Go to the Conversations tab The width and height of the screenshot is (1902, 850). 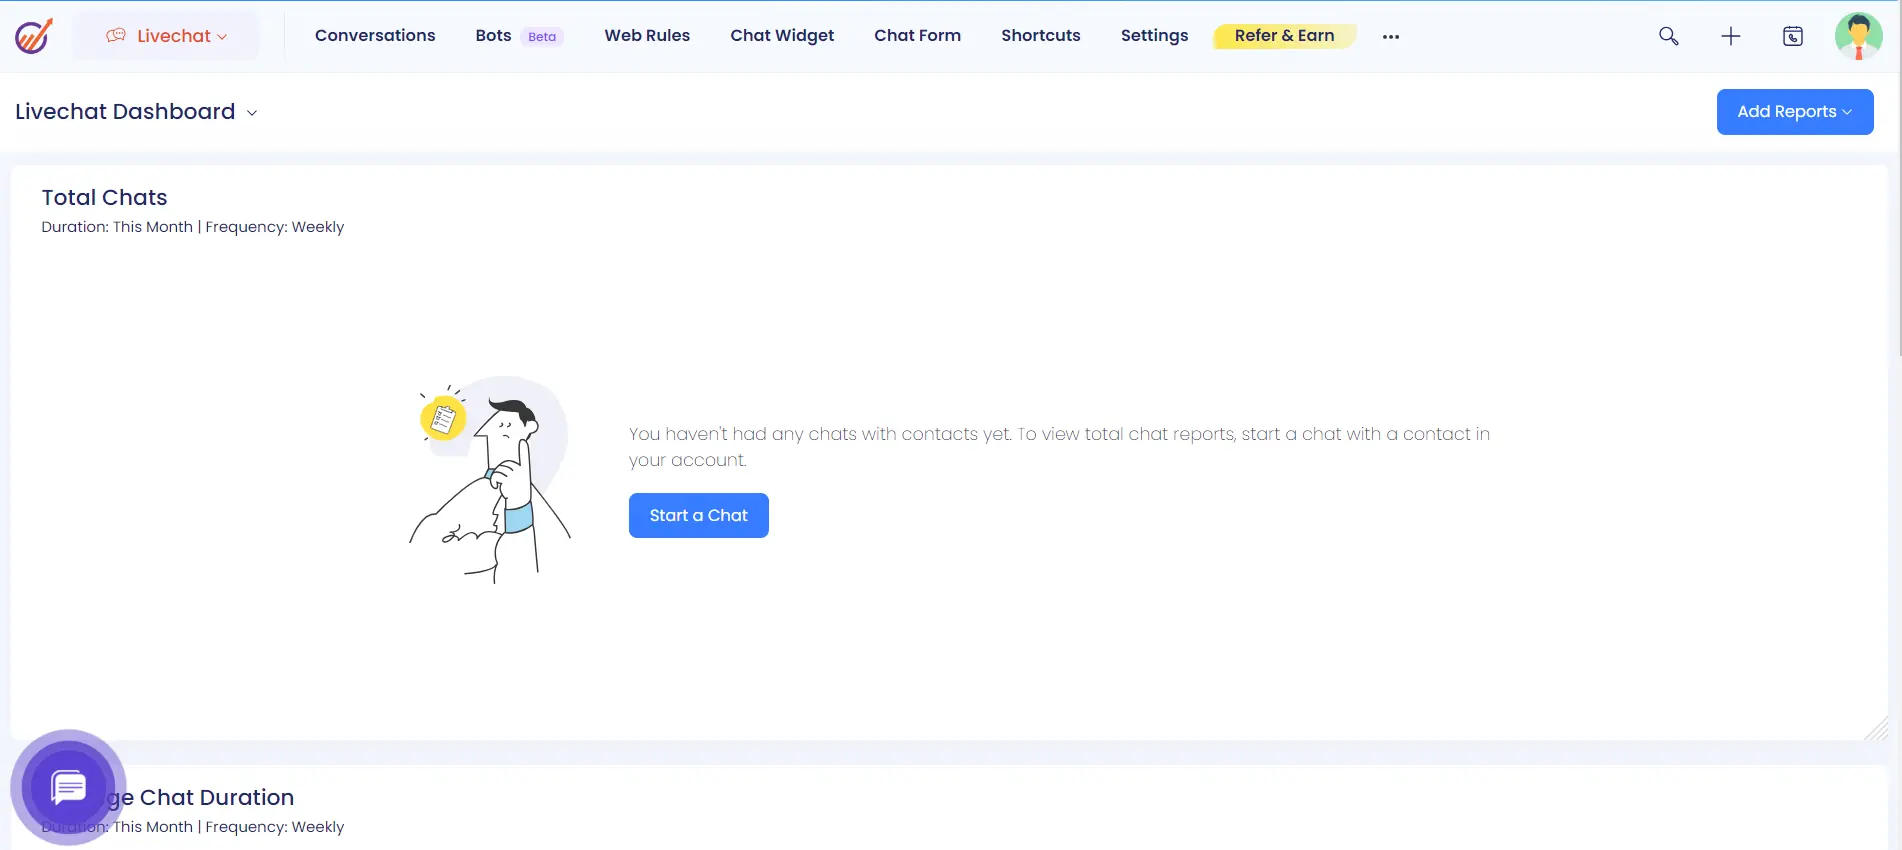click(375, 36)
